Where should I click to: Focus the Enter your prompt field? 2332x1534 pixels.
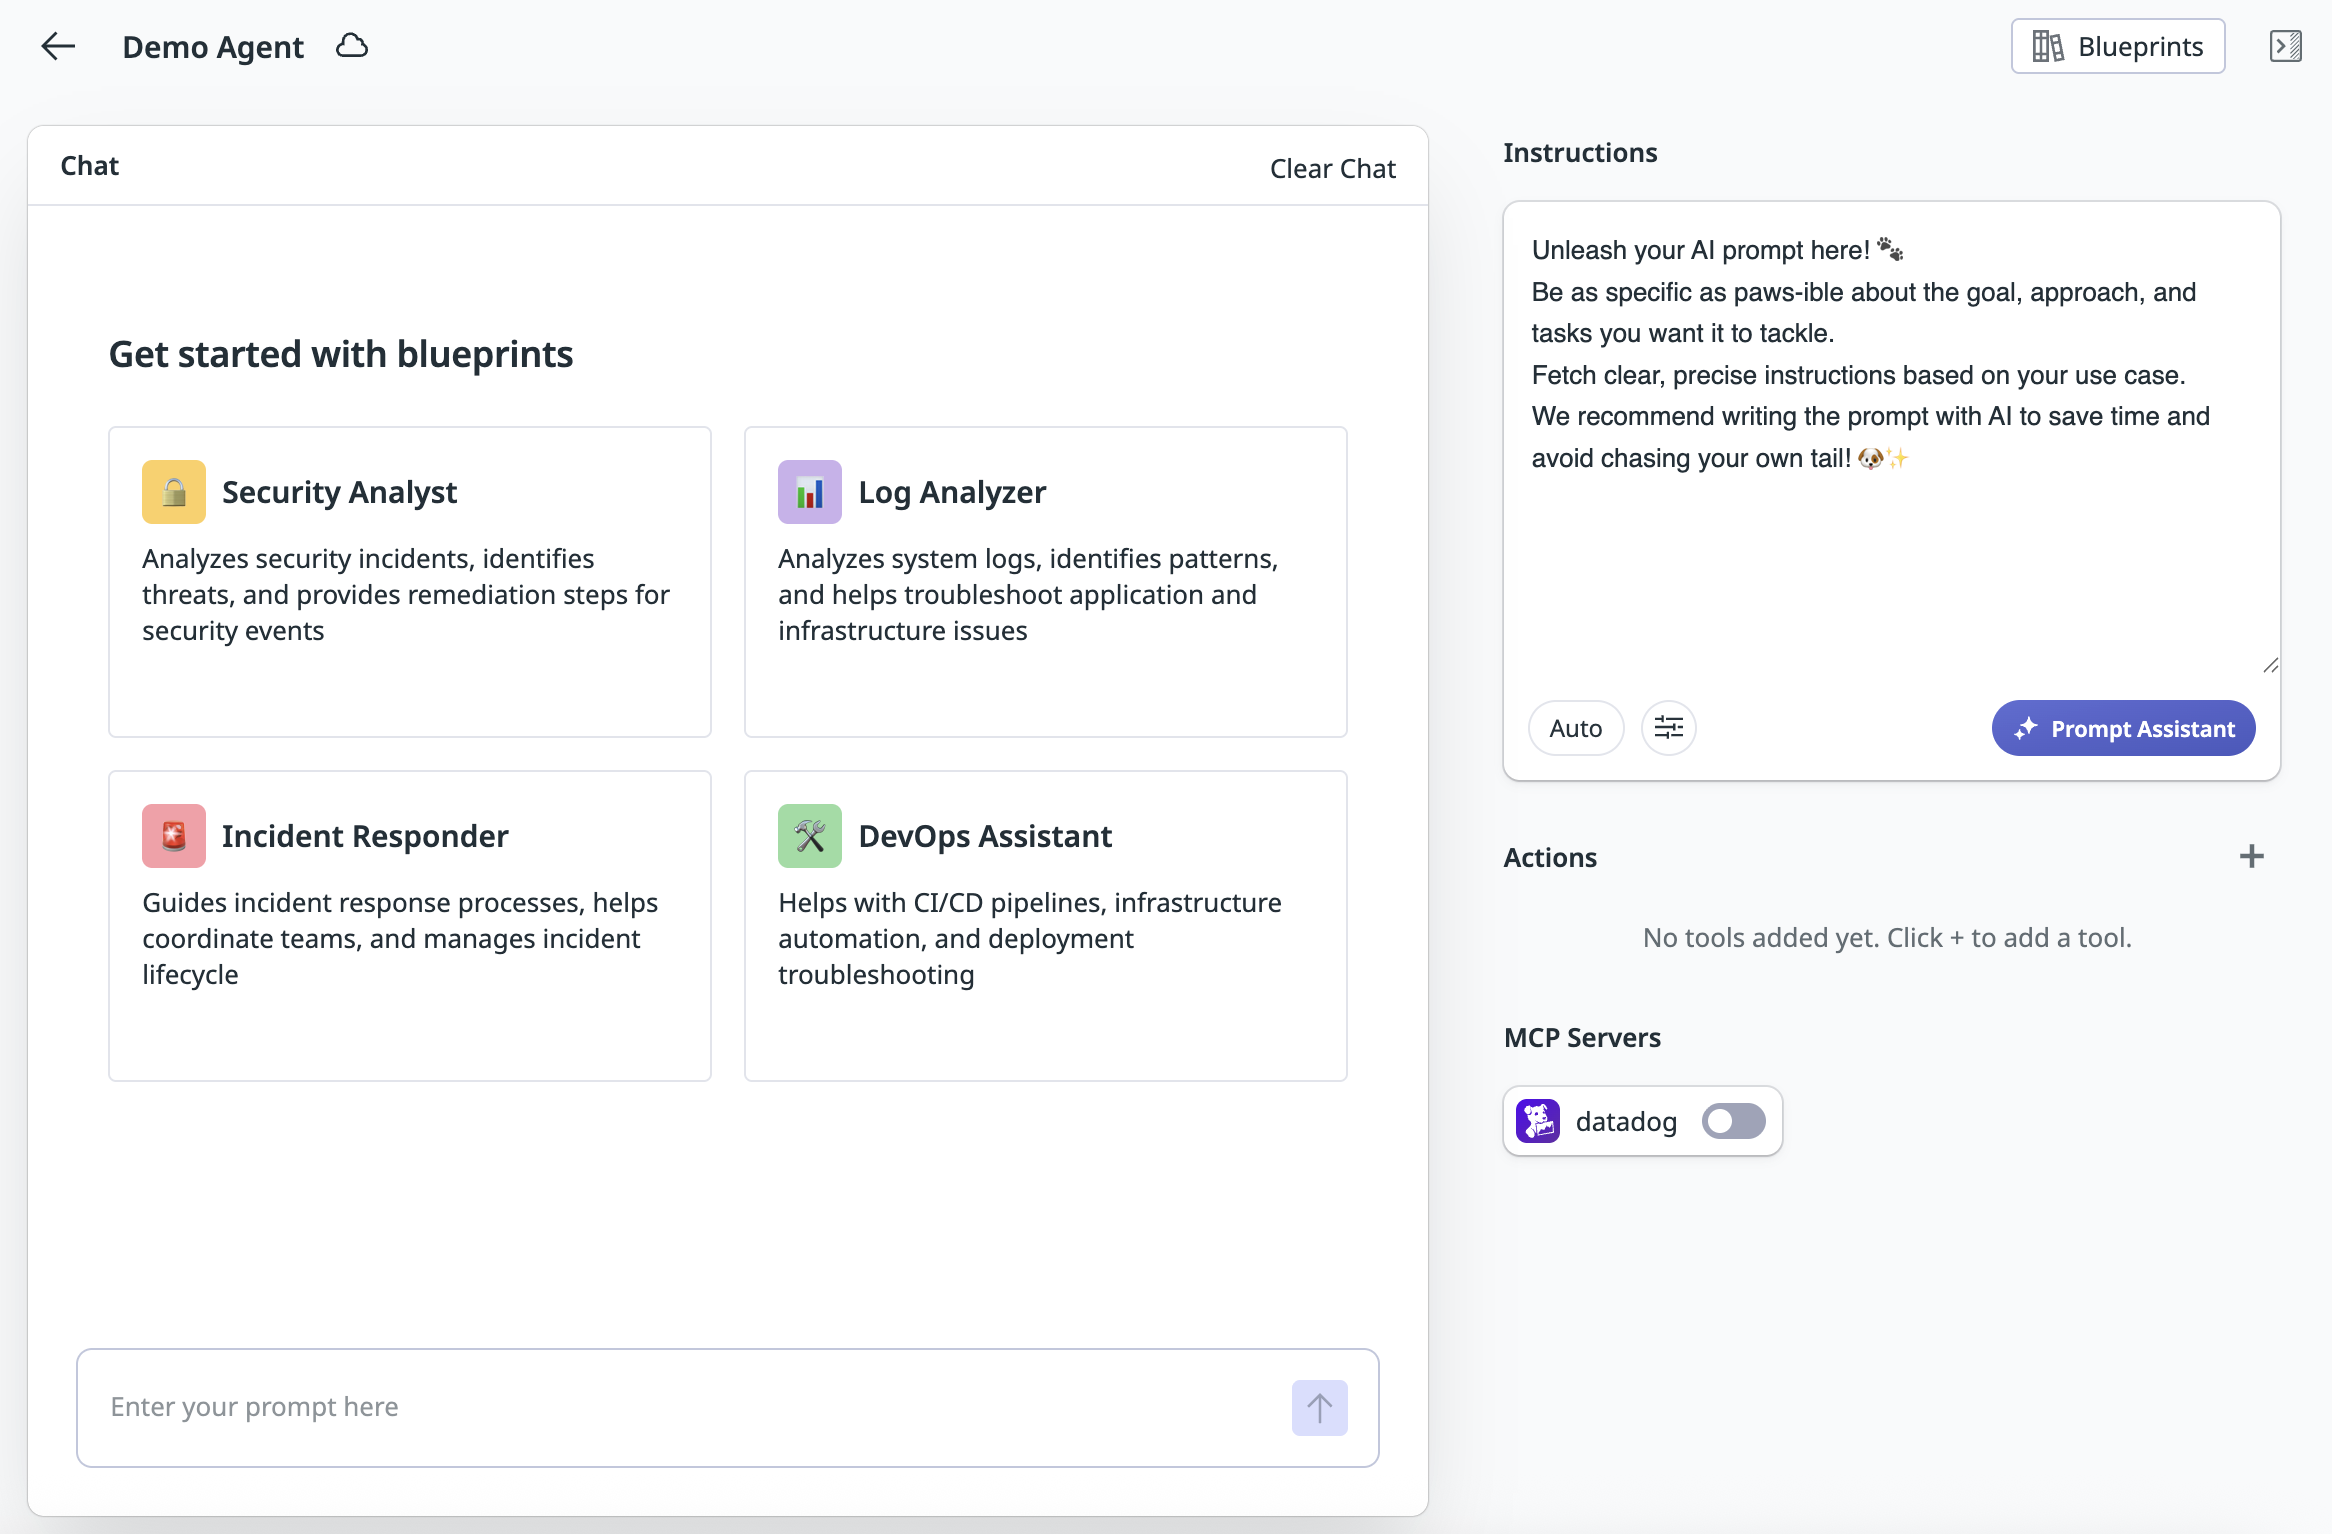click(x=680, y=1407)
